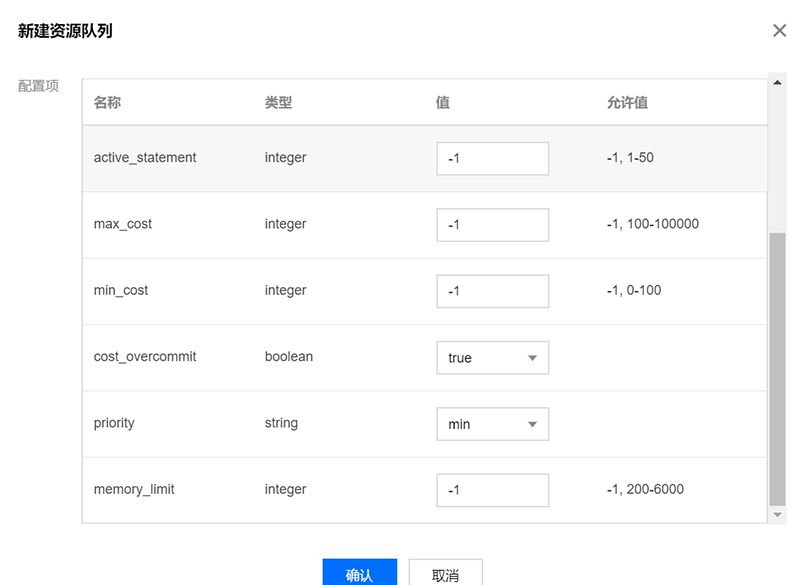
Task: Open the priority min dropdown
Action: pyautogui.click(x=493, y=424)
